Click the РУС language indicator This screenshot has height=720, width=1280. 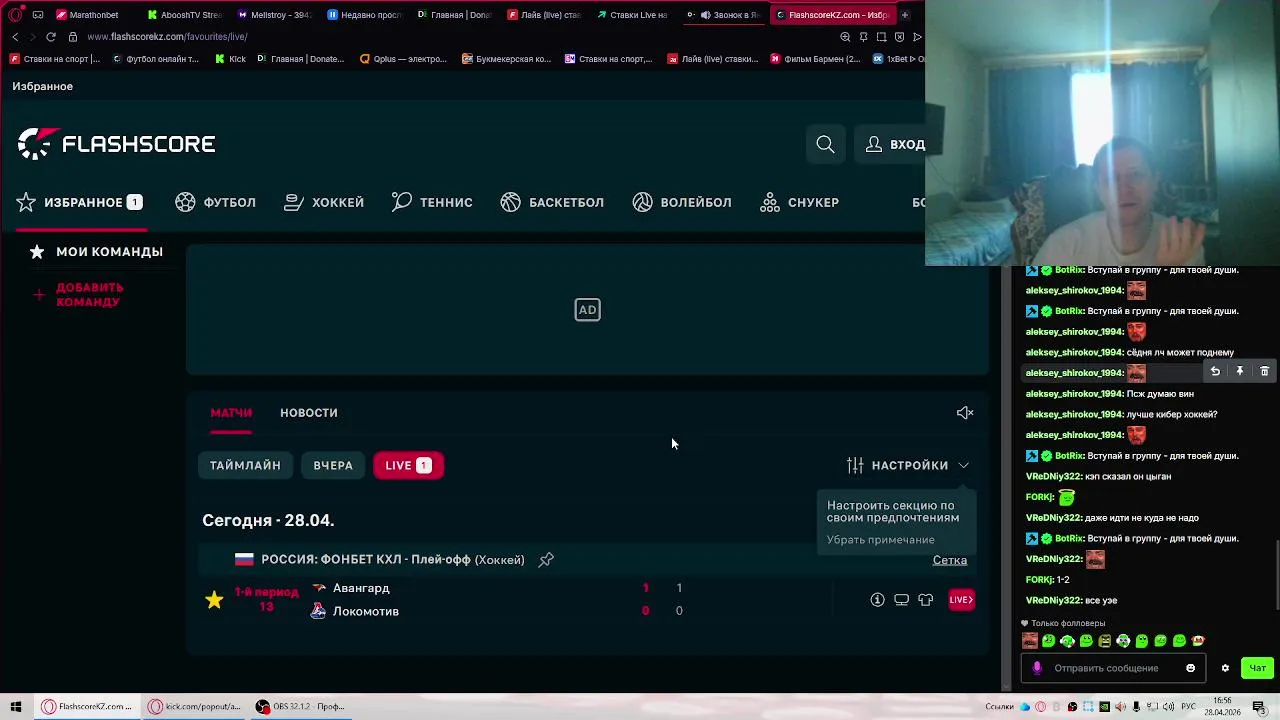click(1189, 706)
